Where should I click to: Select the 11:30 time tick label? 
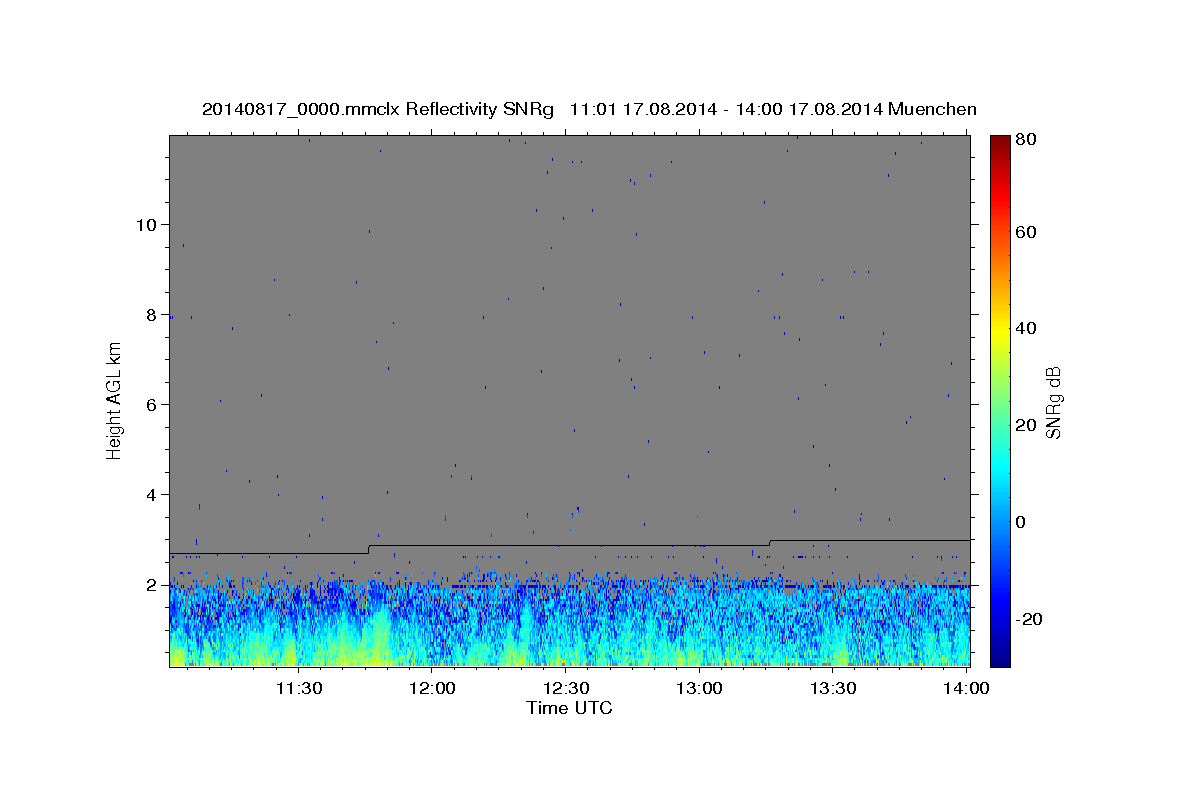pos(298,688)
